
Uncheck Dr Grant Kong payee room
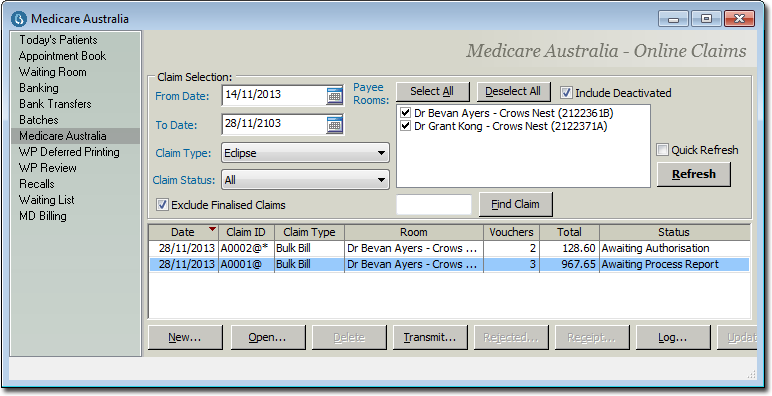pyautogui.click(x=405, y=126)
